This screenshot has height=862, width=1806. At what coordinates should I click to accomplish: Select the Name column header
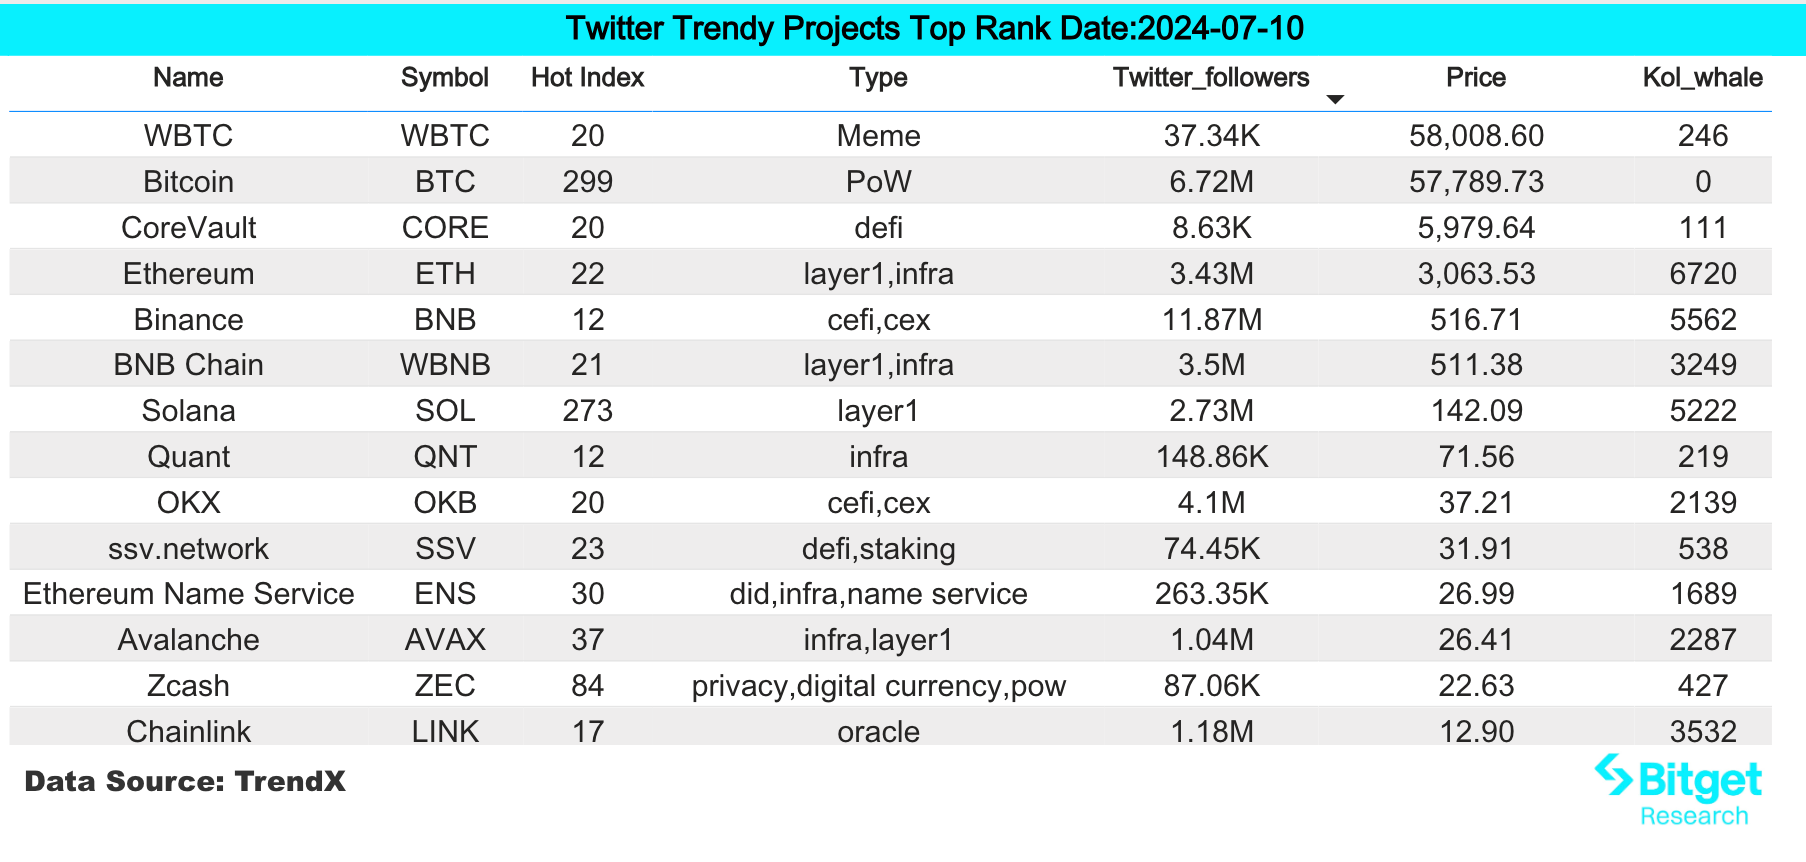coord(188,78)
